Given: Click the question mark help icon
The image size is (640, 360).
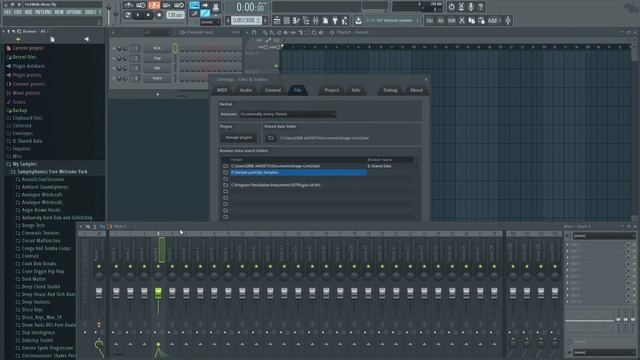Looking at the screenshot, I should (x=481, y=7).
